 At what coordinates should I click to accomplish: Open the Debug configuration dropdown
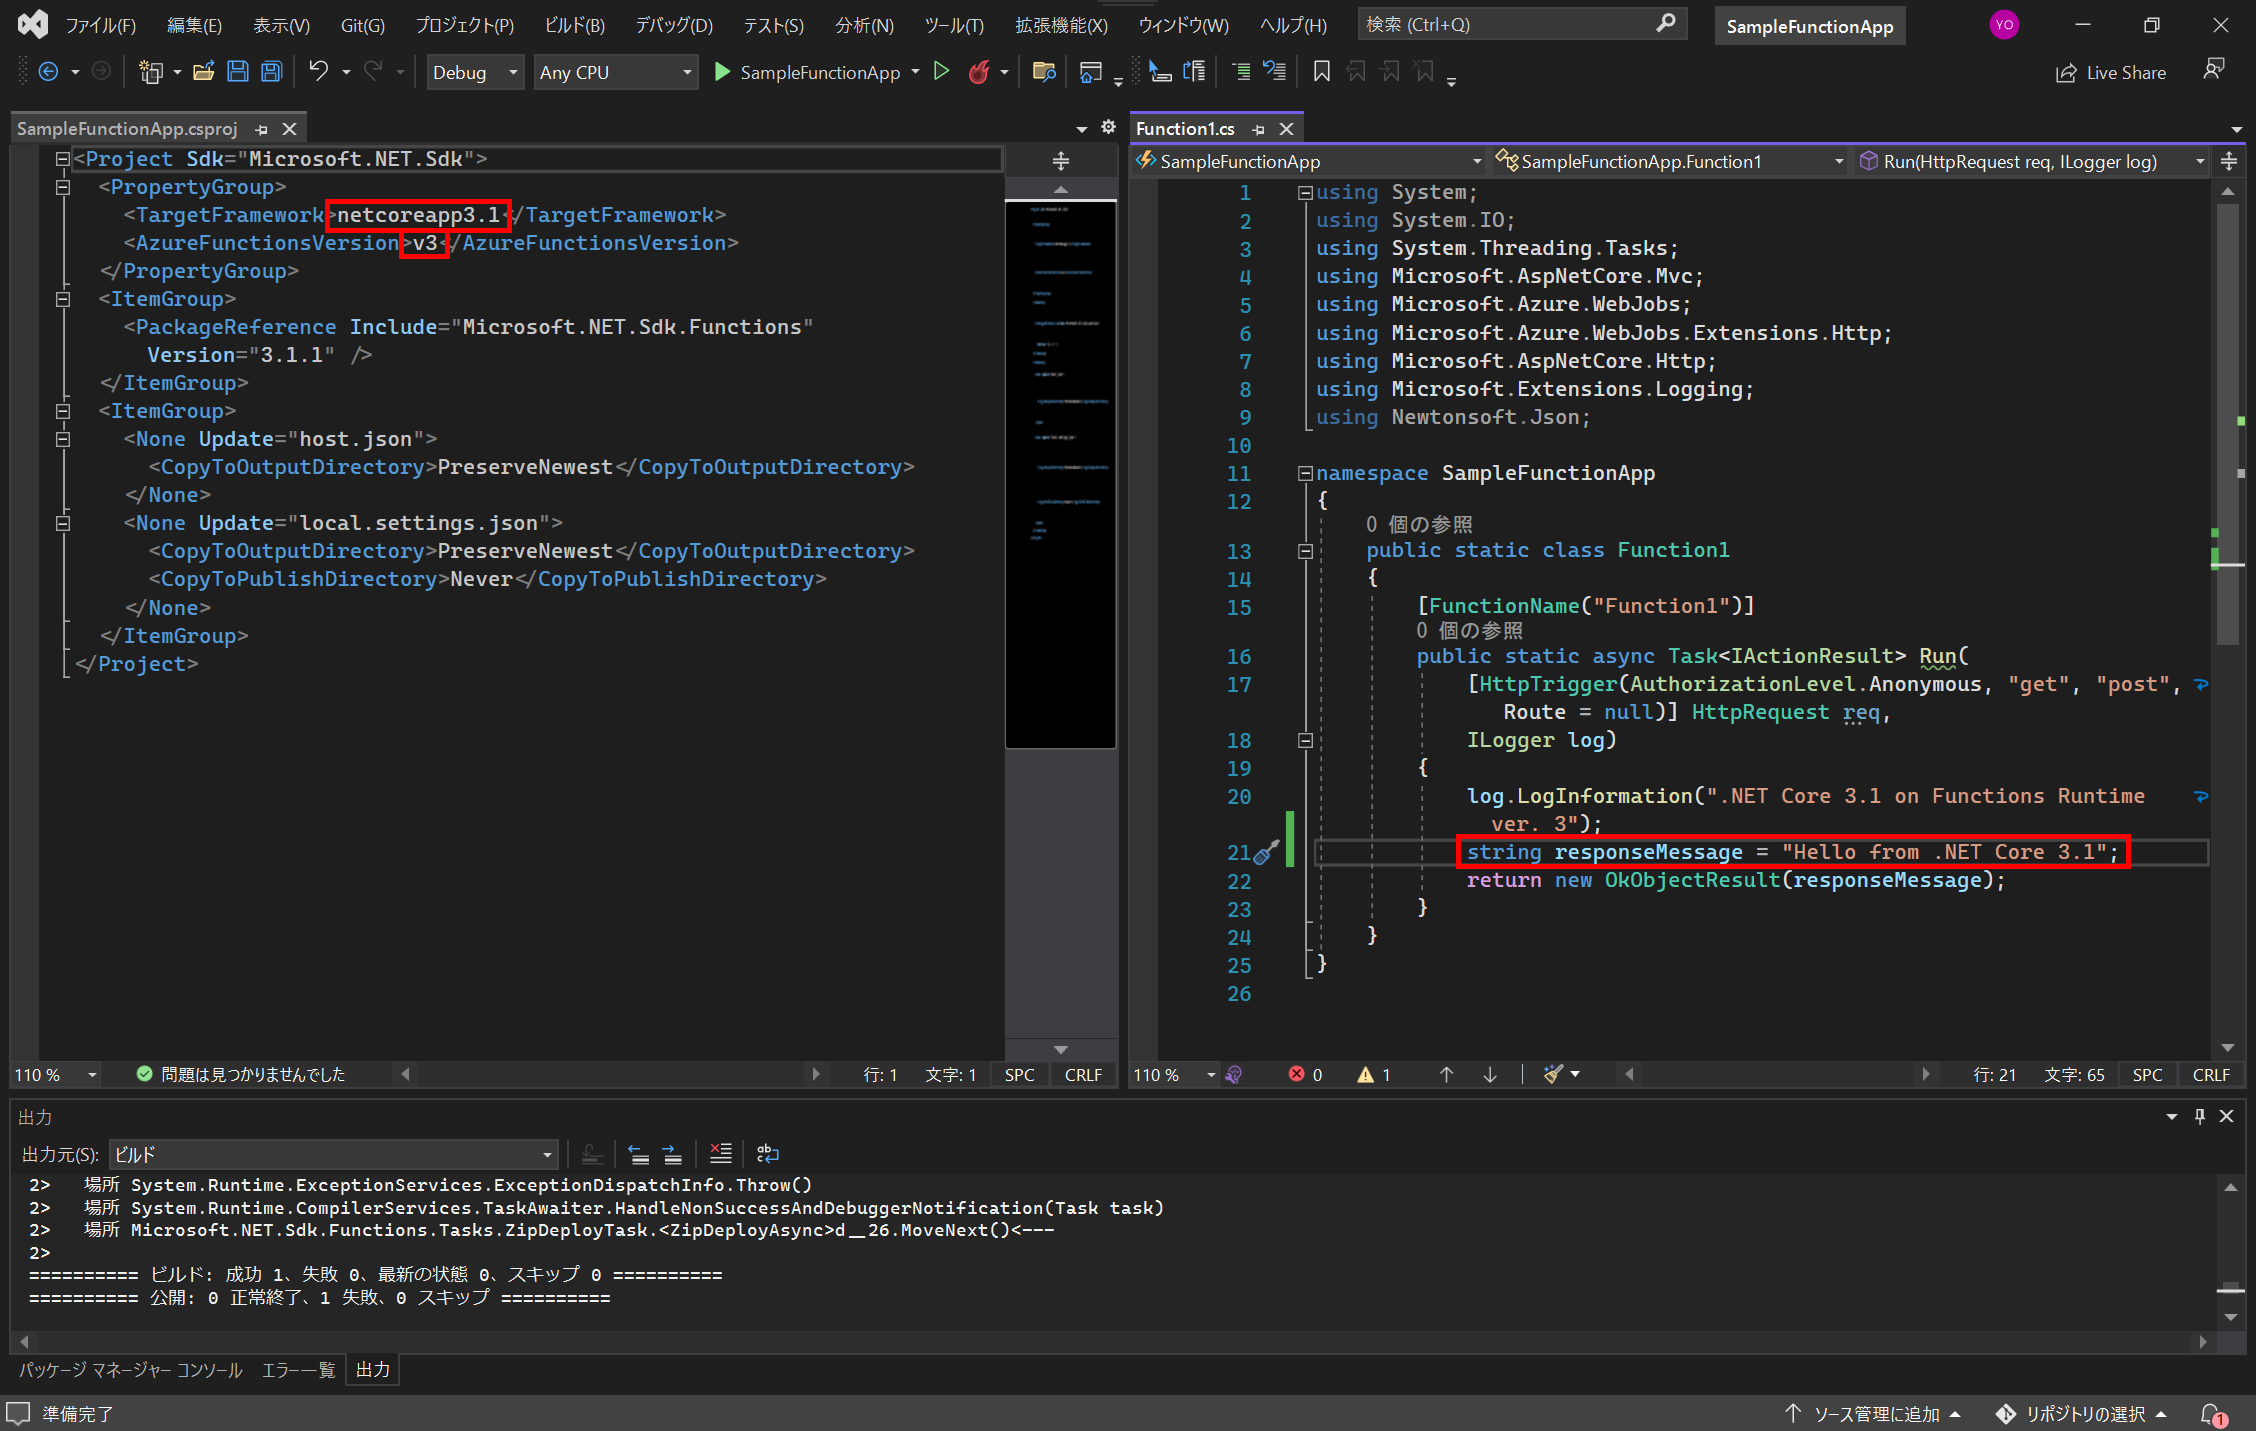pos(475,72)
